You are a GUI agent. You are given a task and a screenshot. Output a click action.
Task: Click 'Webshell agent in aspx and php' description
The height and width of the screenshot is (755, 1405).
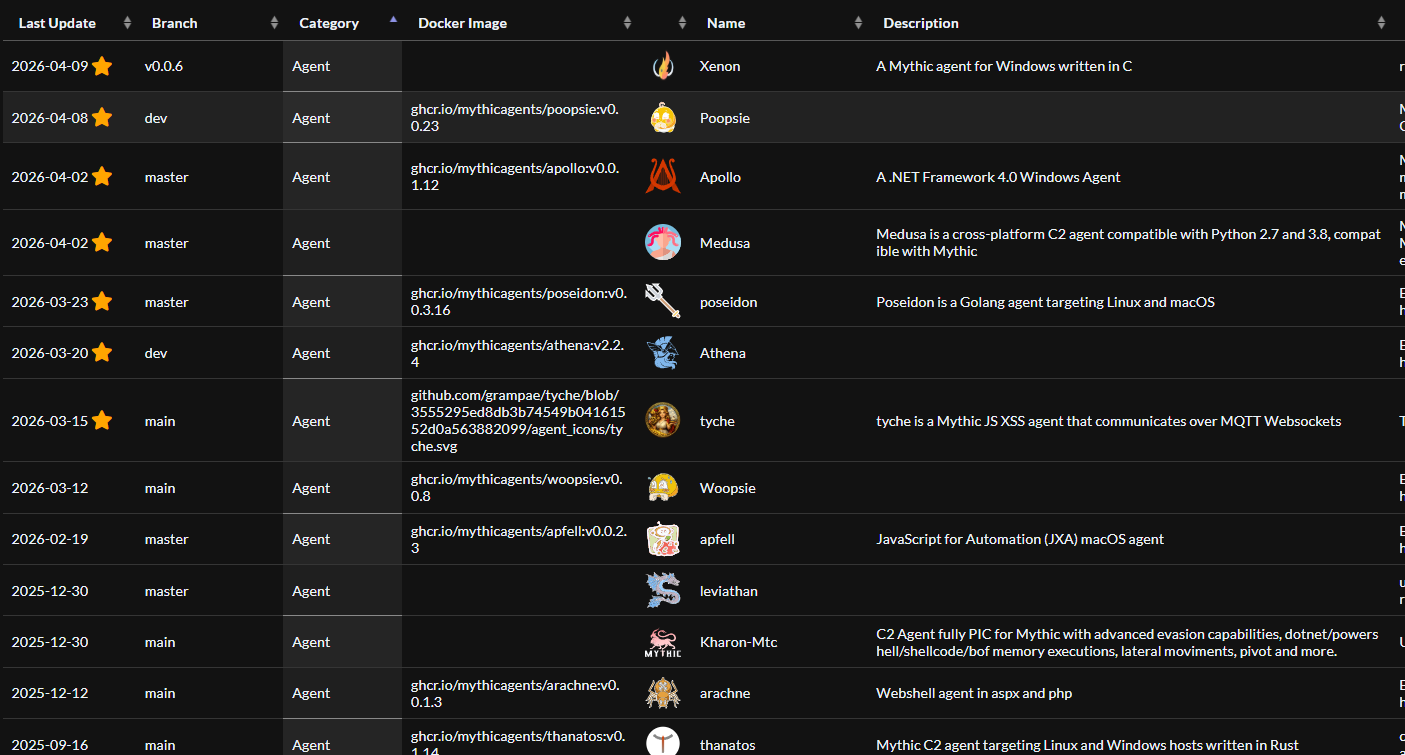(974, 693)
